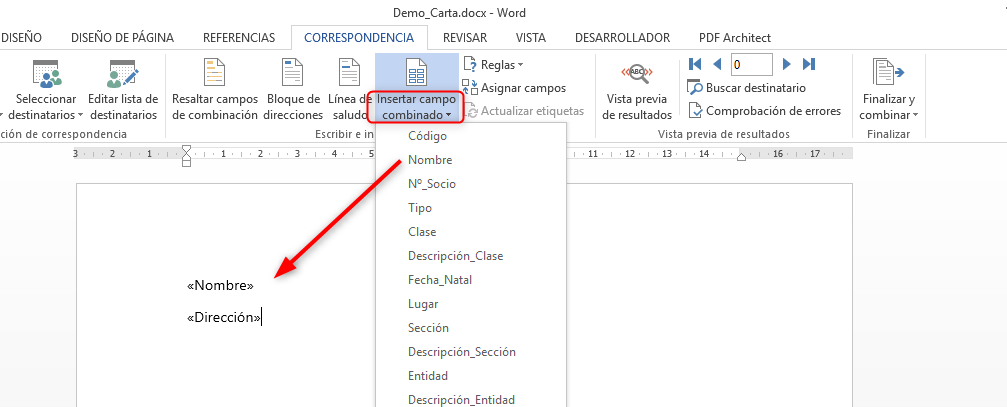
Task: Click Resaltar campos de combinación icon
Action: coord(214,75)
